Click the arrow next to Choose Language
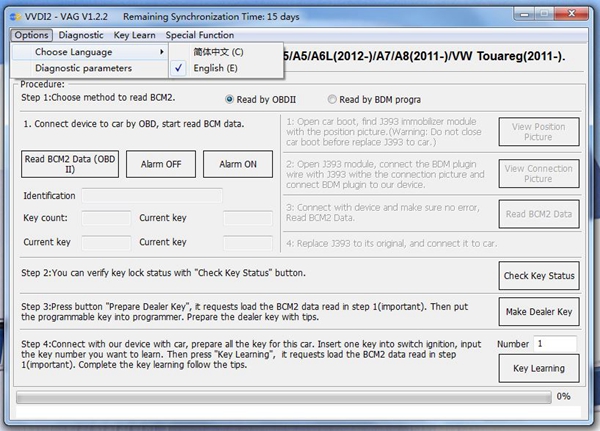The height and width of the screenshot is (431, 600). click(162, 52)
